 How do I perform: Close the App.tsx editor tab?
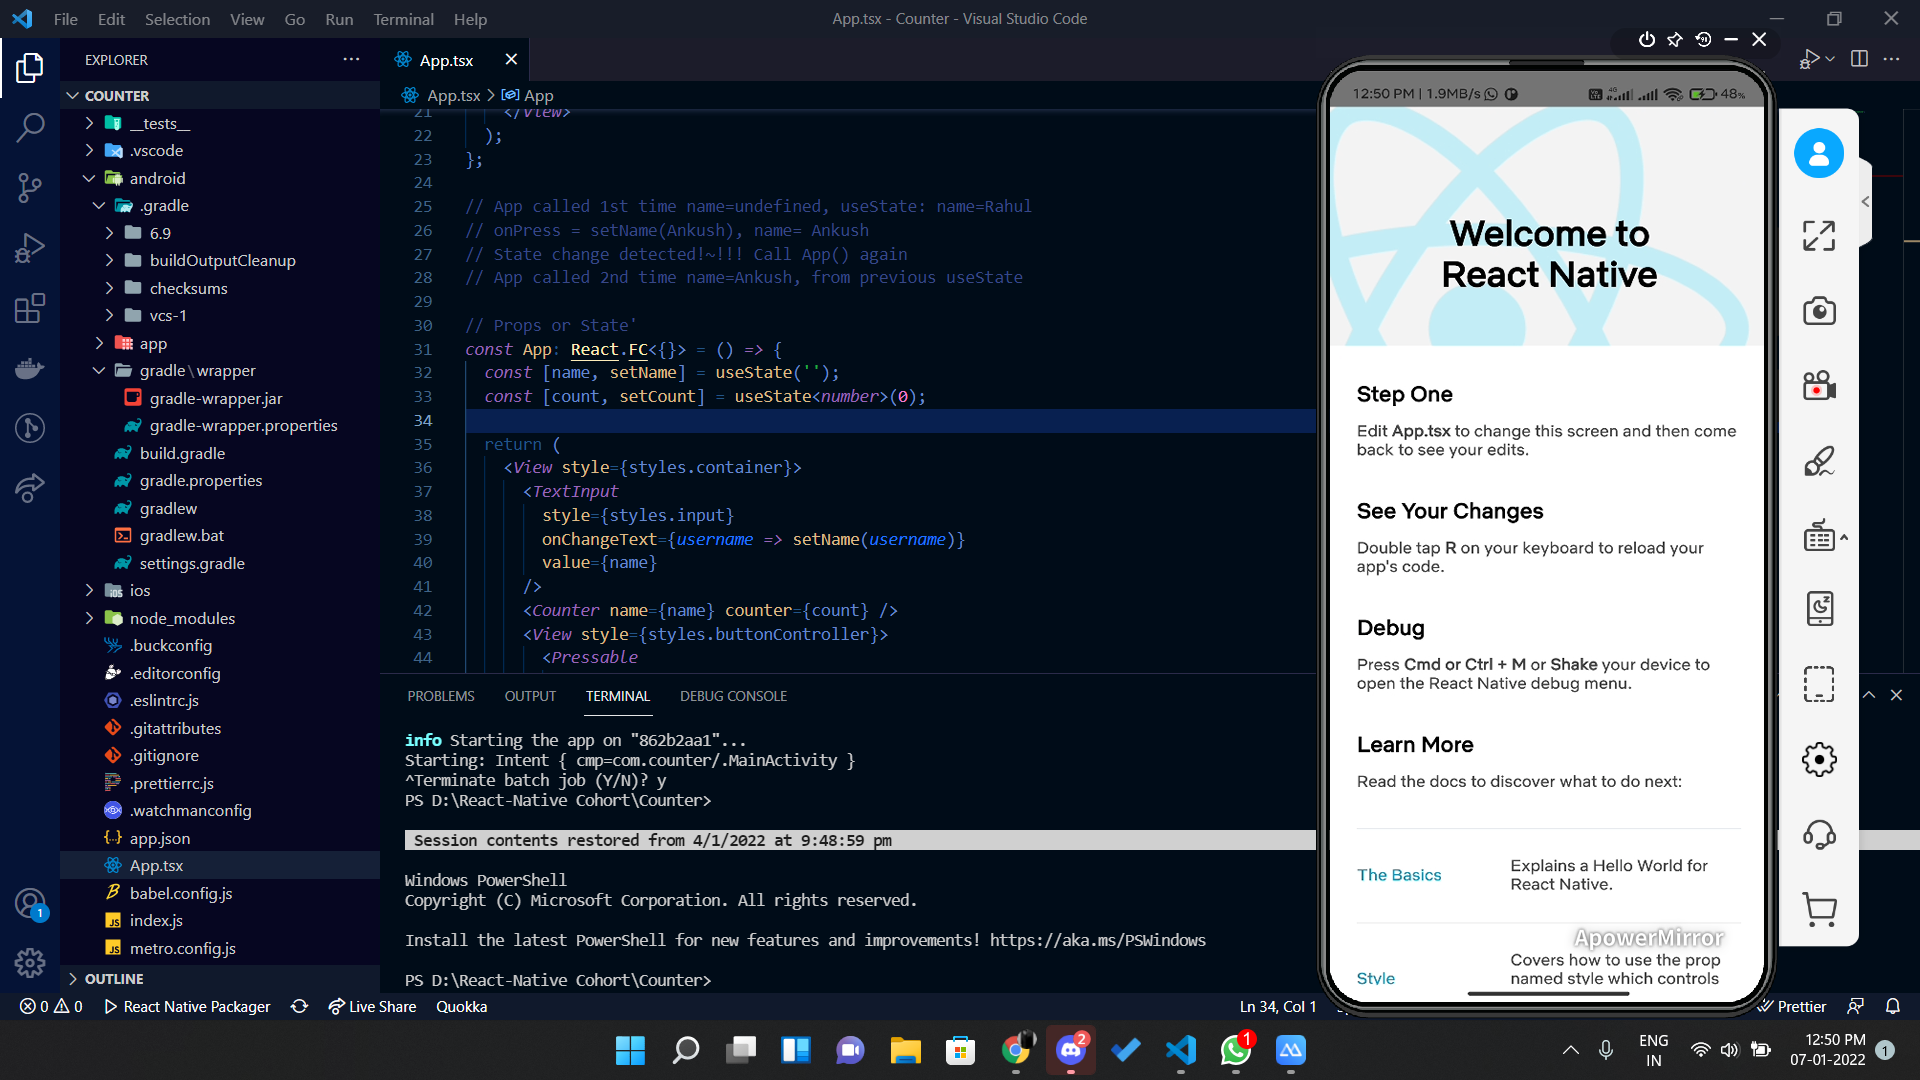click(511, 59)
